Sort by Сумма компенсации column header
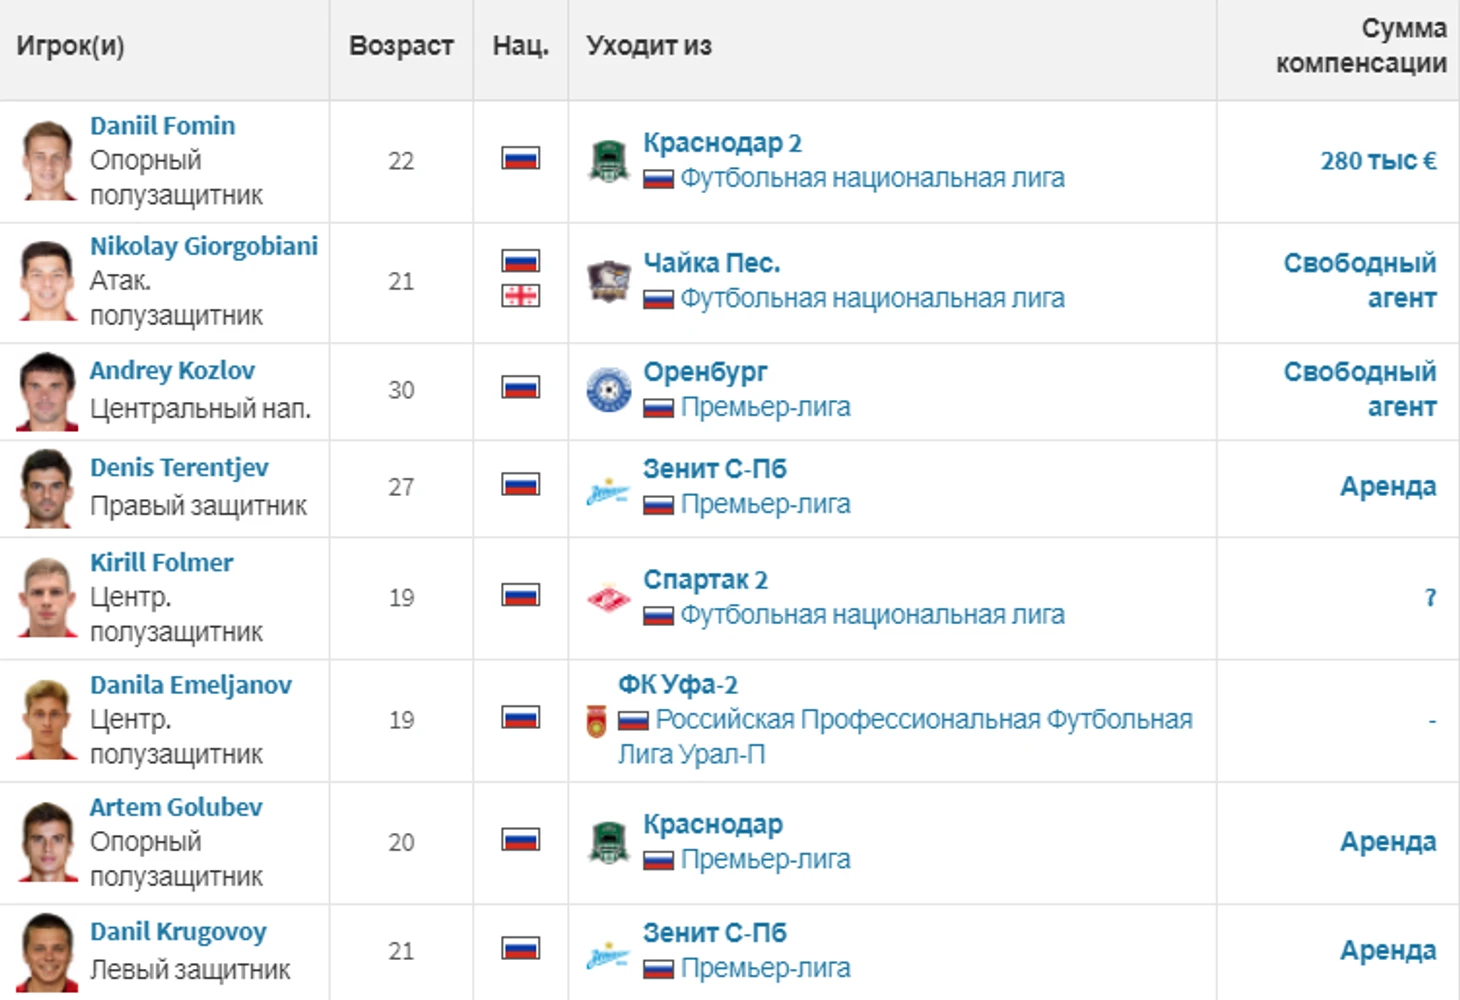1460x1000 pixels. tap(1360, 46)
